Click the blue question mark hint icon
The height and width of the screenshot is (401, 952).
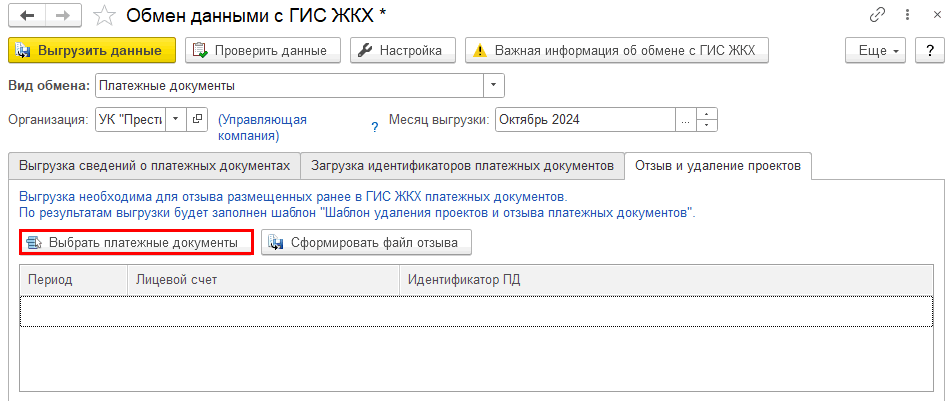pos(375,127)
